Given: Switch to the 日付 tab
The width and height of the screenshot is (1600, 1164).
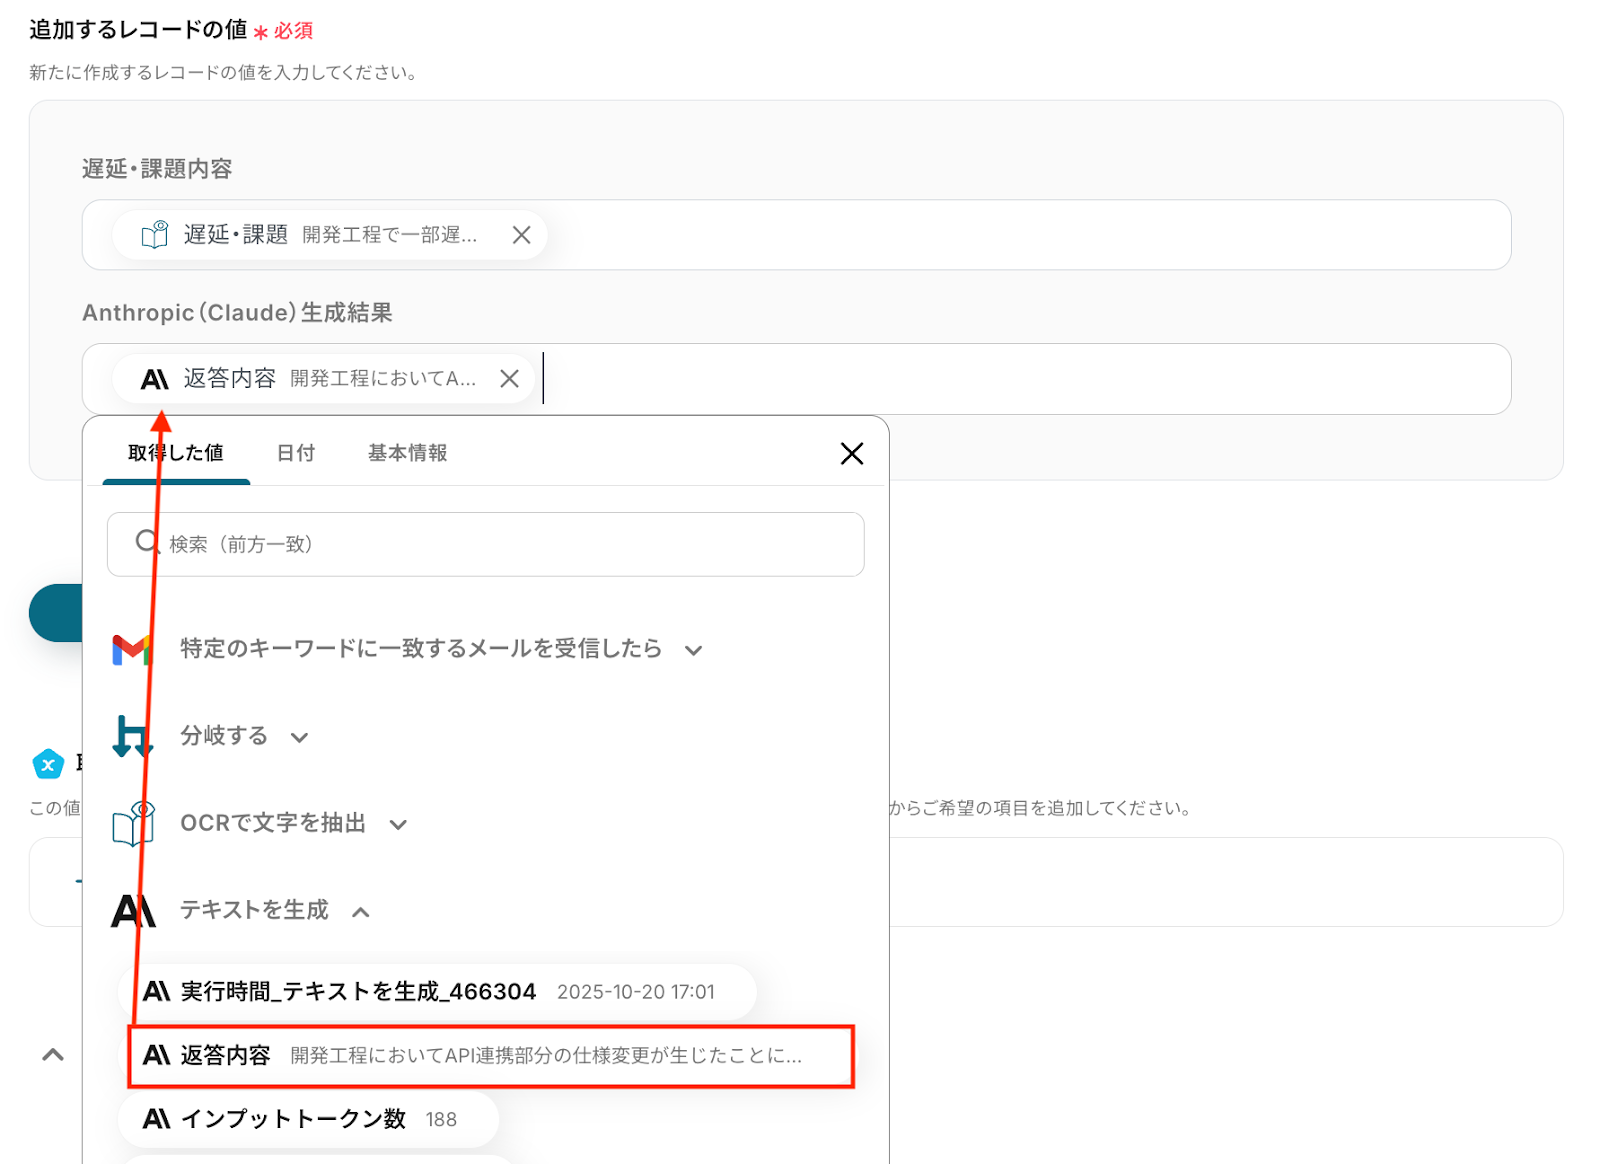Looking at the screenshot, I should pyautogui.click(x=295, y=453).
